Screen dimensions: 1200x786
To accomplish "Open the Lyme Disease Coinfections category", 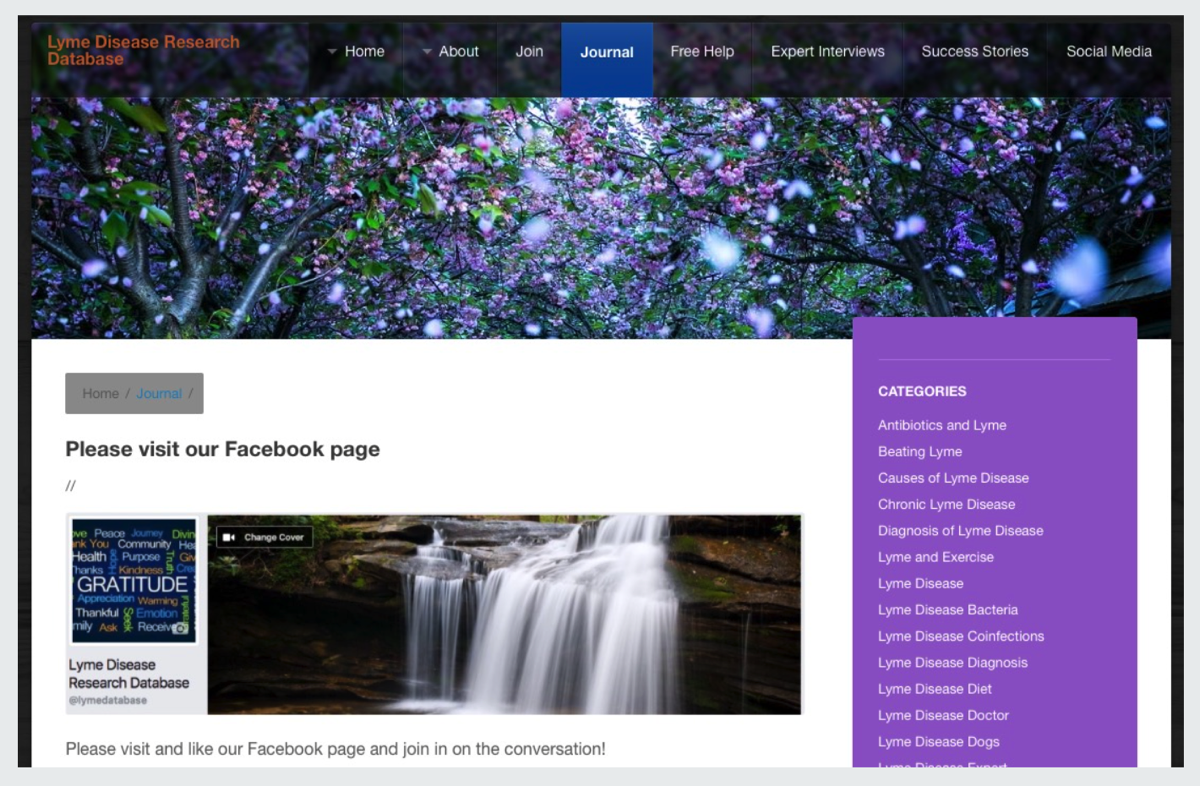I will (x=960, y=636).
